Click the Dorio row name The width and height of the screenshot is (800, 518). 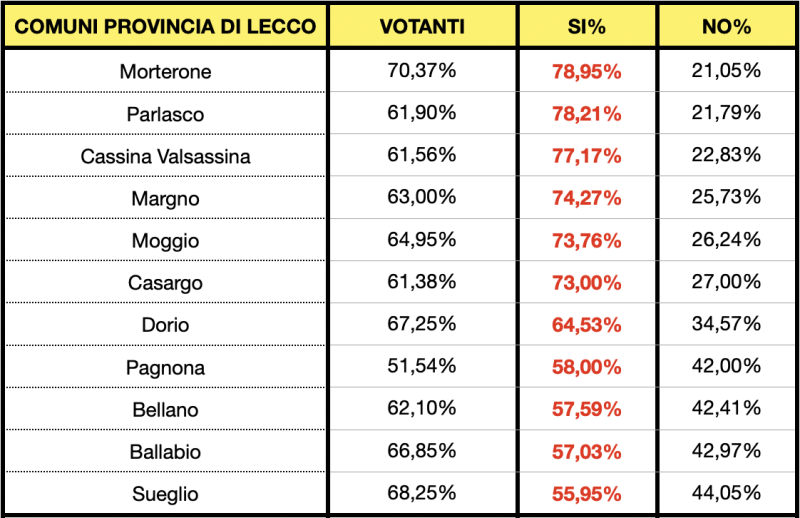[x=165, y=325]
